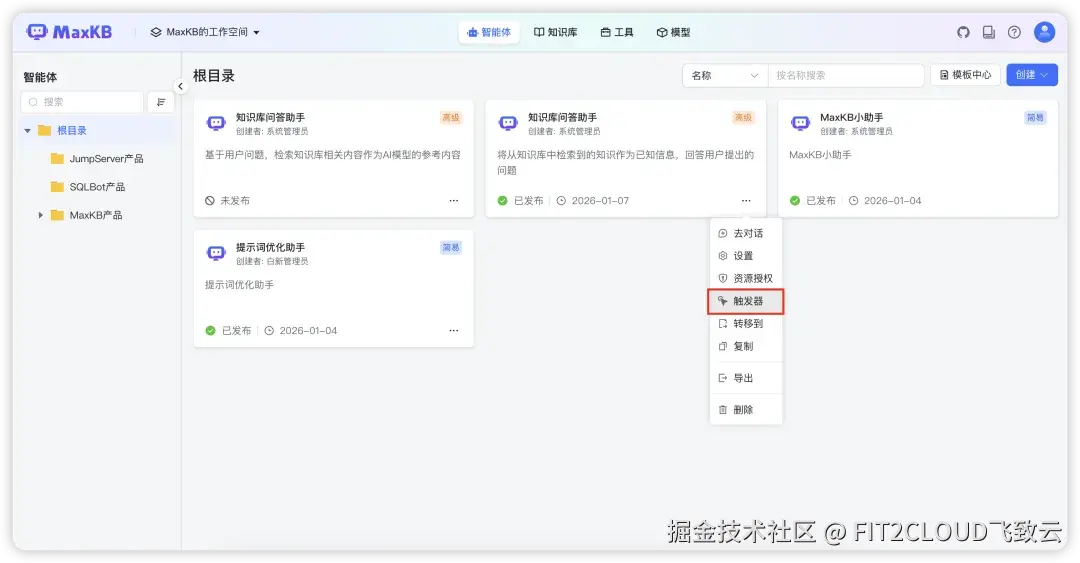This screenshot has width=1080, height=563.
Task: Expand the MaxKB产品 folder arrow
Action: click(x=41, y=215)
